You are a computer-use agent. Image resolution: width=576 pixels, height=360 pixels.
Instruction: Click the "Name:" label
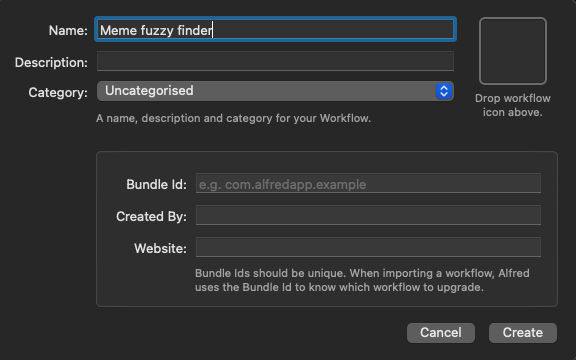tap(68, 30)
